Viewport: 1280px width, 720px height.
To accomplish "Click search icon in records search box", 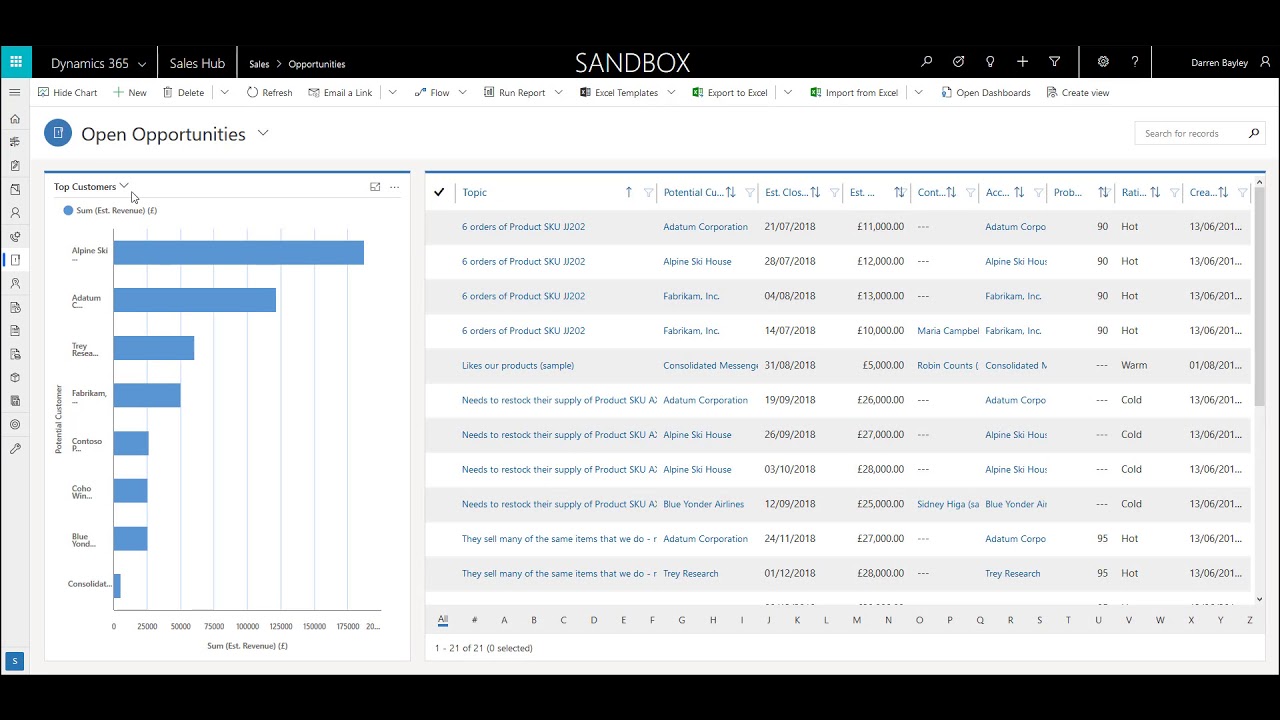I will coord(1253,133).
